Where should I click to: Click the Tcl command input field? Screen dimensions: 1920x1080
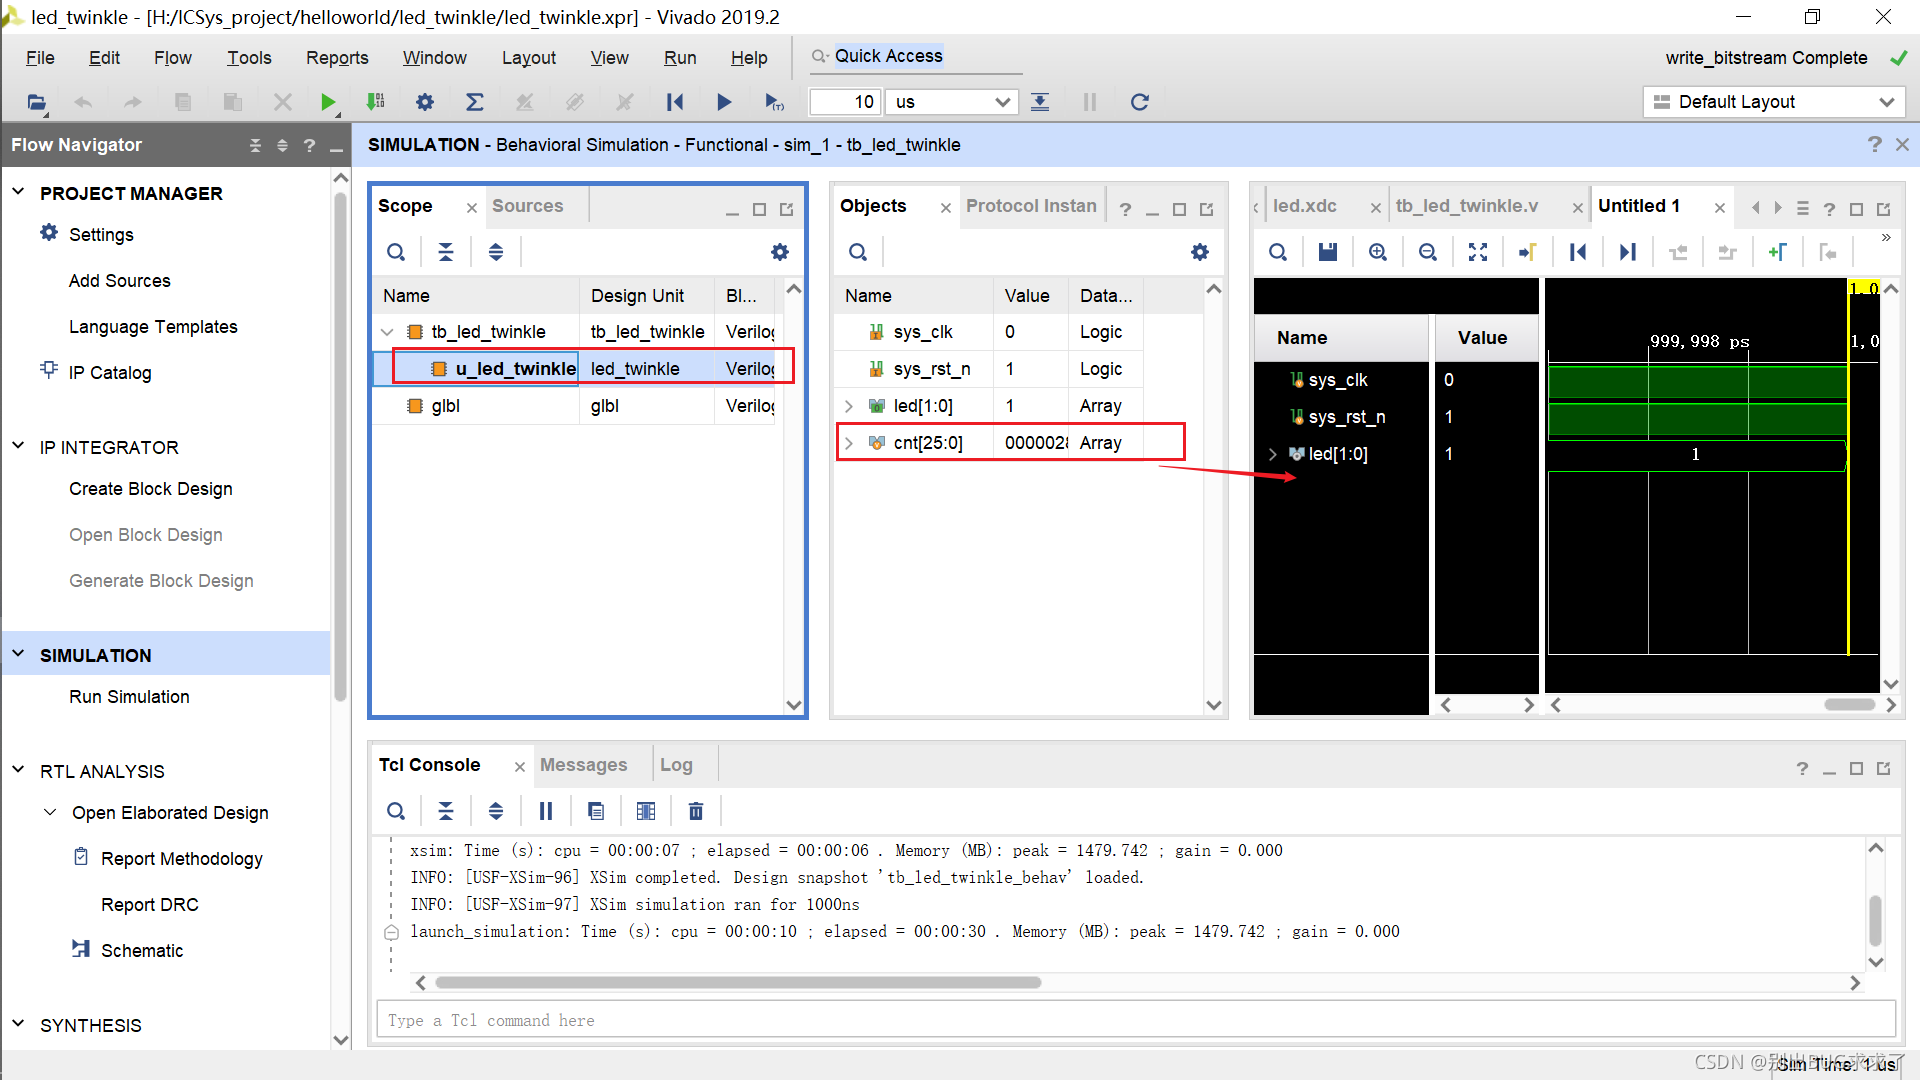[x=1135, y=1020]
